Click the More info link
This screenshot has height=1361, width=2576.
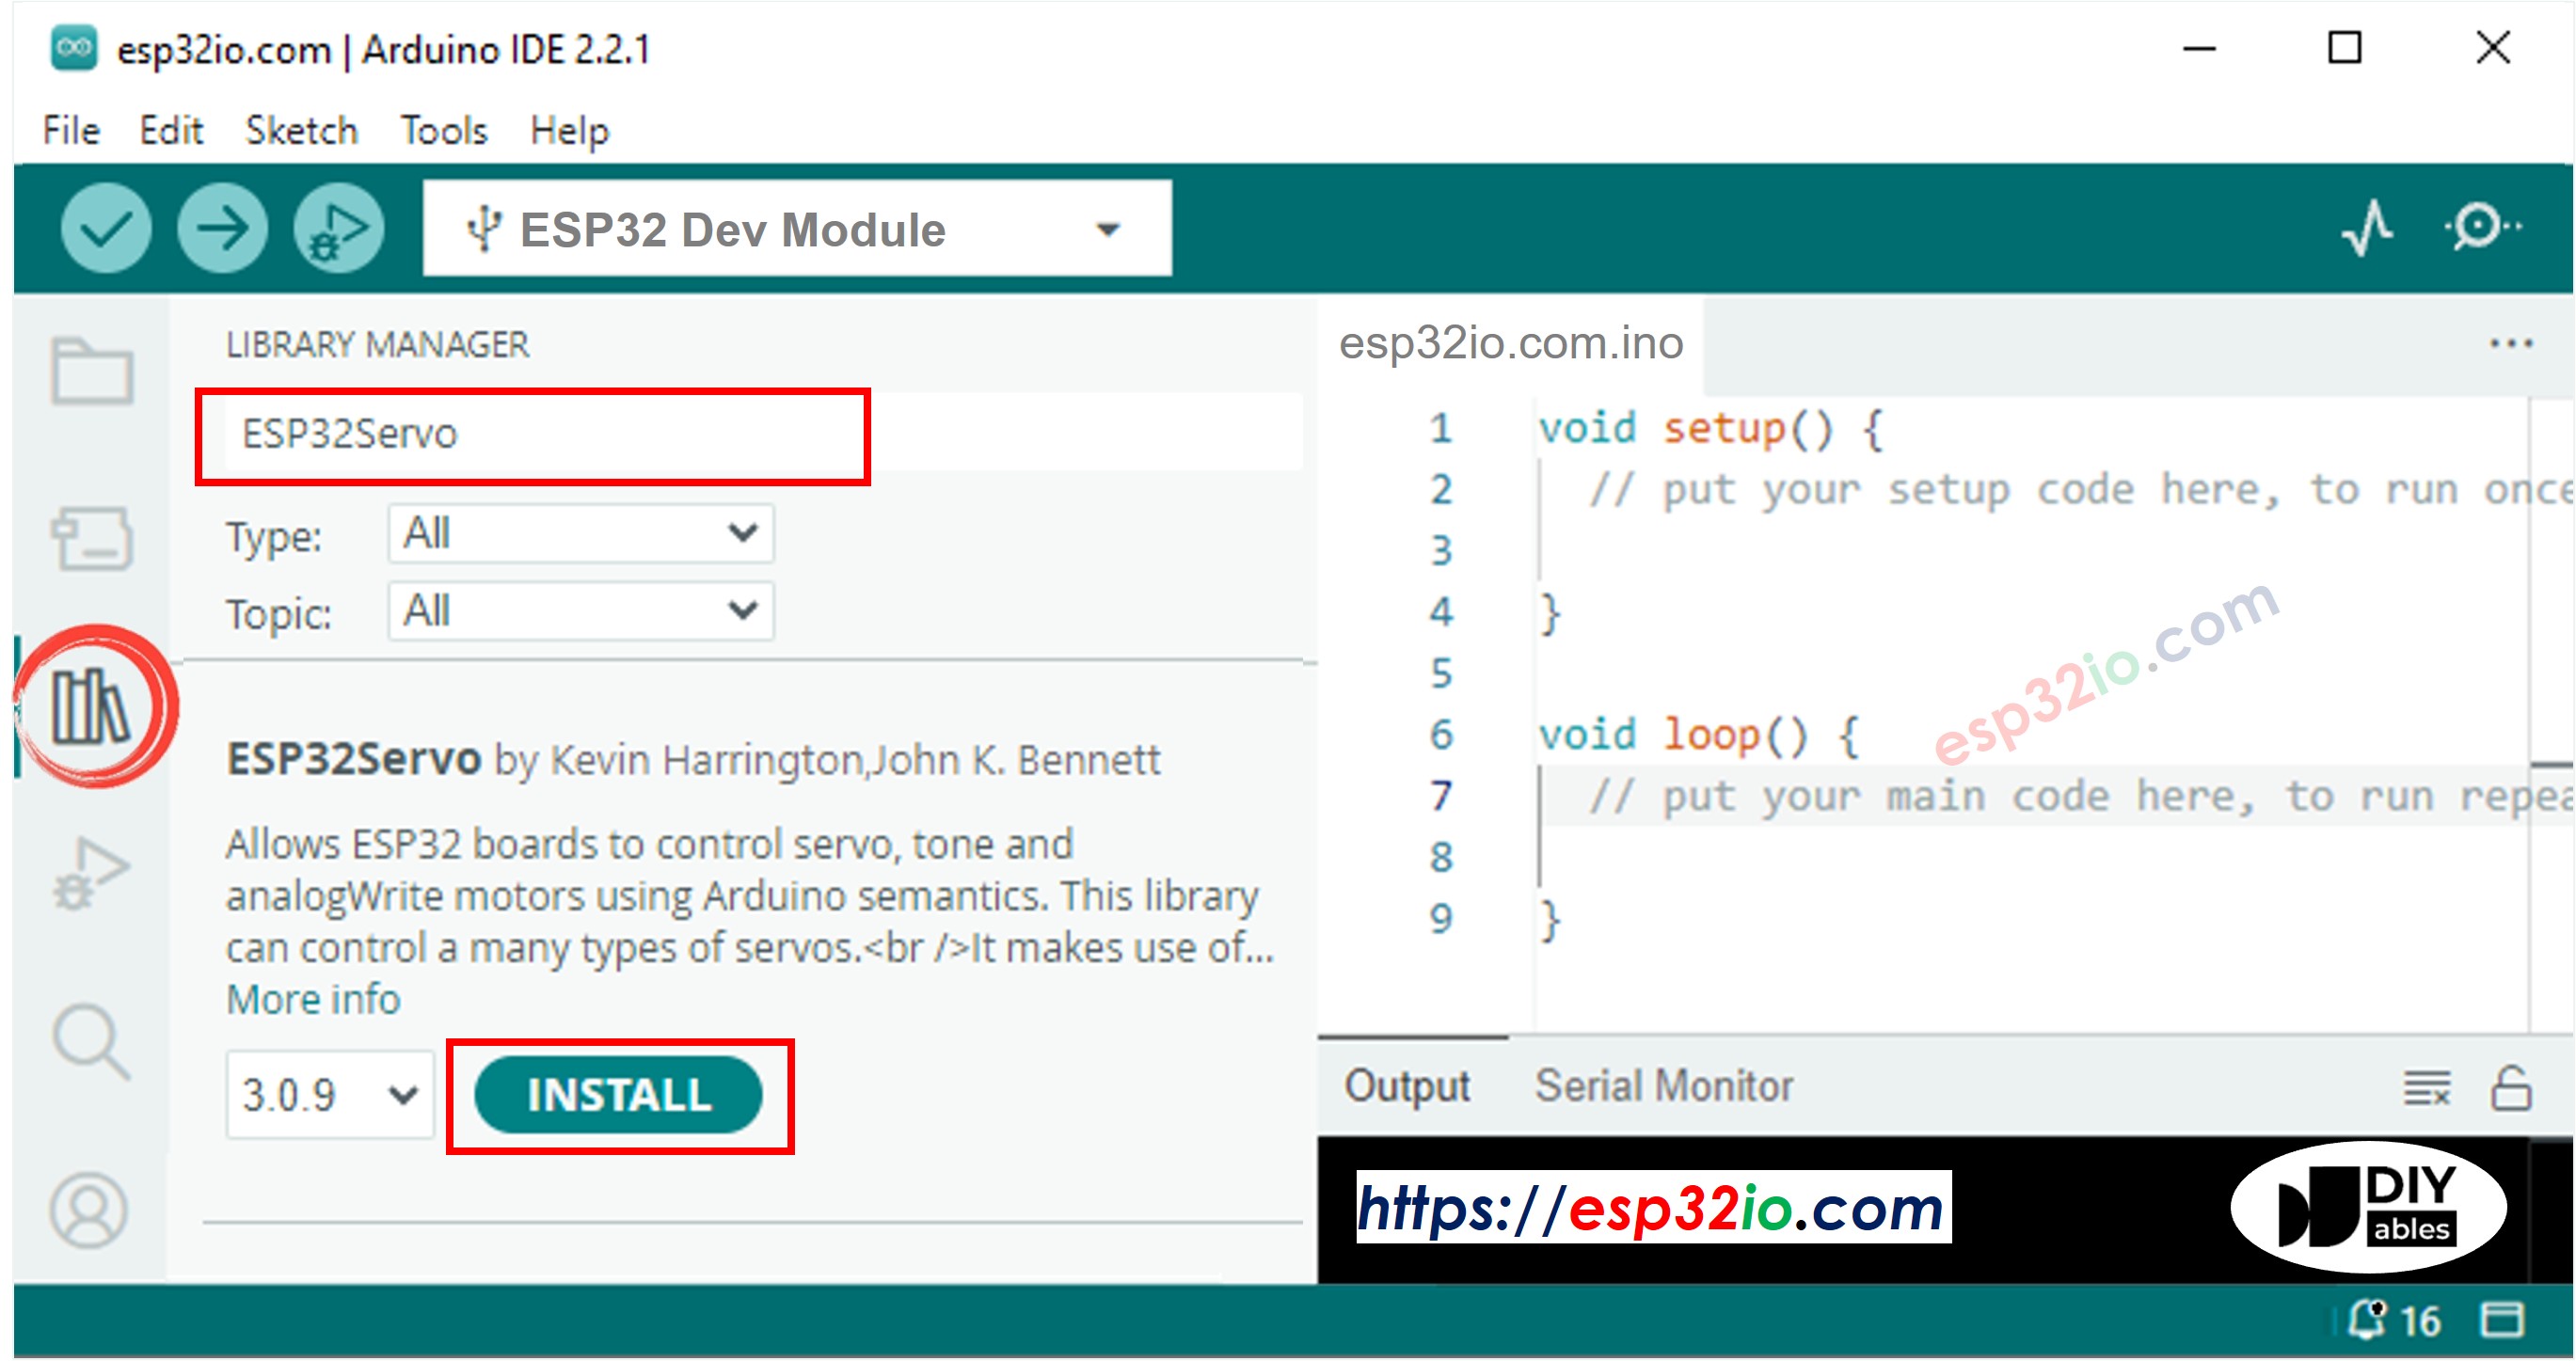pyautogui.click(x=312, y=997)
